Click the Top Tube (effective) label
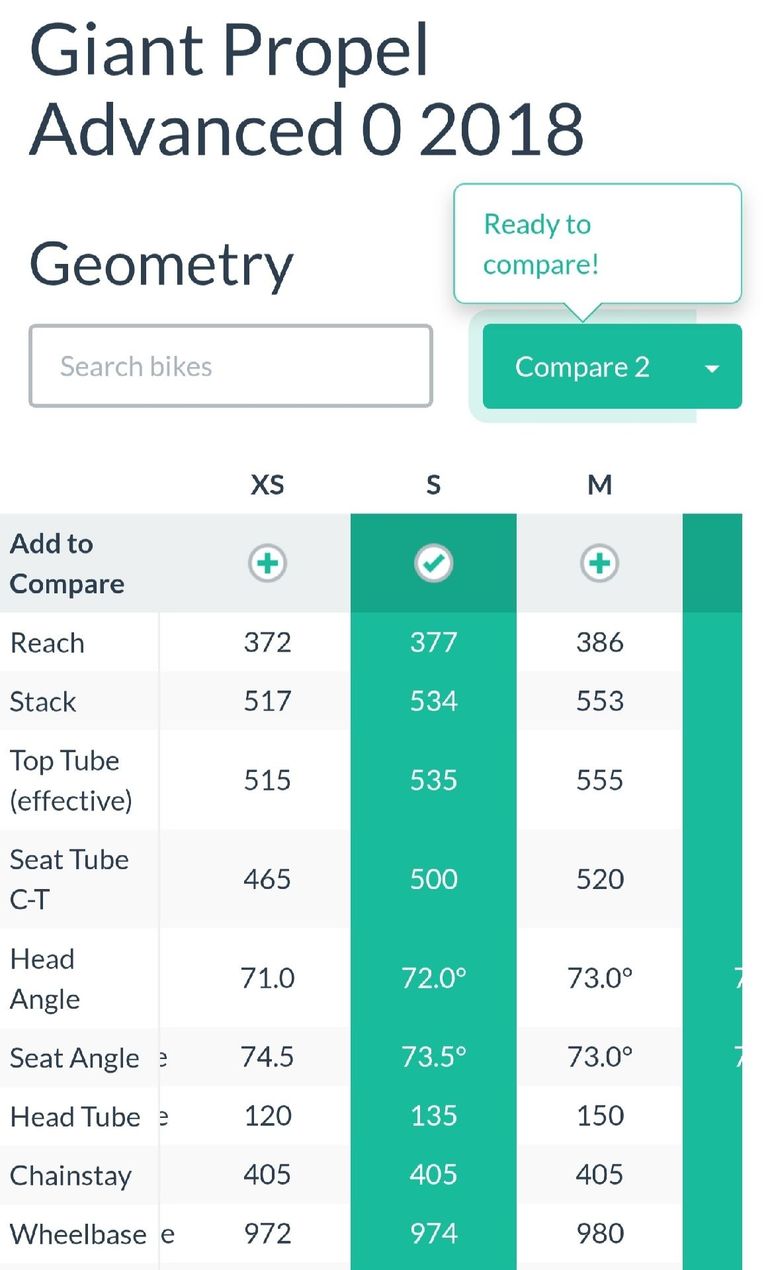Image resolution: width=770 pixels, height=1270 pixels. tap(71, 780)
